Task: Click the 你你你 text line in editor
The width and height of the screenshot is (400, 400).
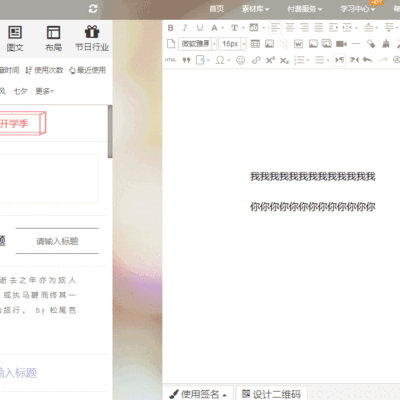Action: pos(313,207)
